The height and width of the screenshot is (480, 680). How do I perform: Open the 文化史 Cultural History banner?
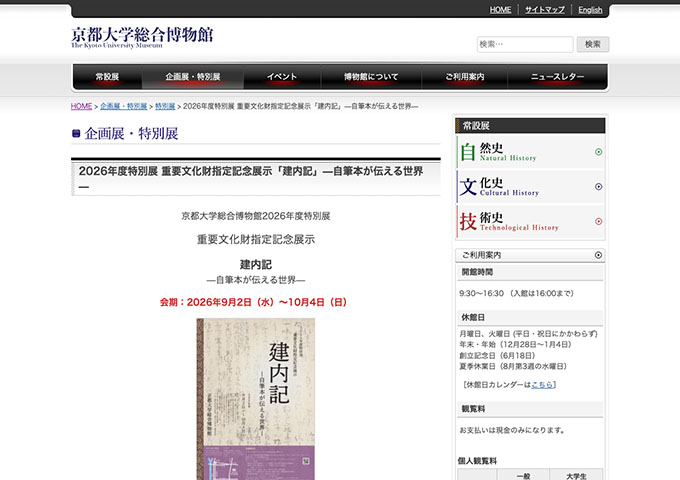click(530, 186)
